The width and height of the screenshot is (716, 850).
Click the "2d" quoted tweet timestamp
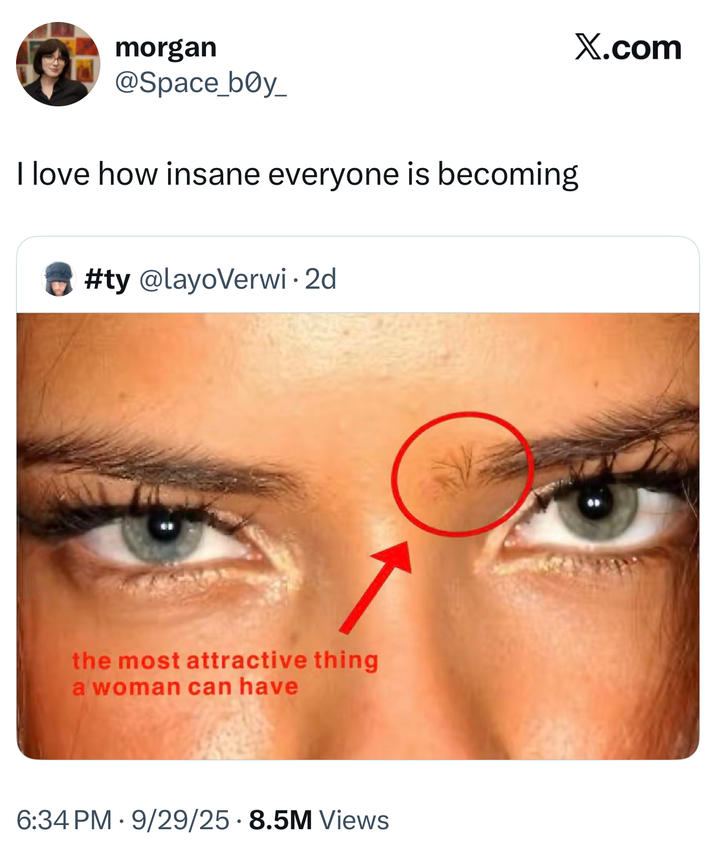tap(320, 280)
